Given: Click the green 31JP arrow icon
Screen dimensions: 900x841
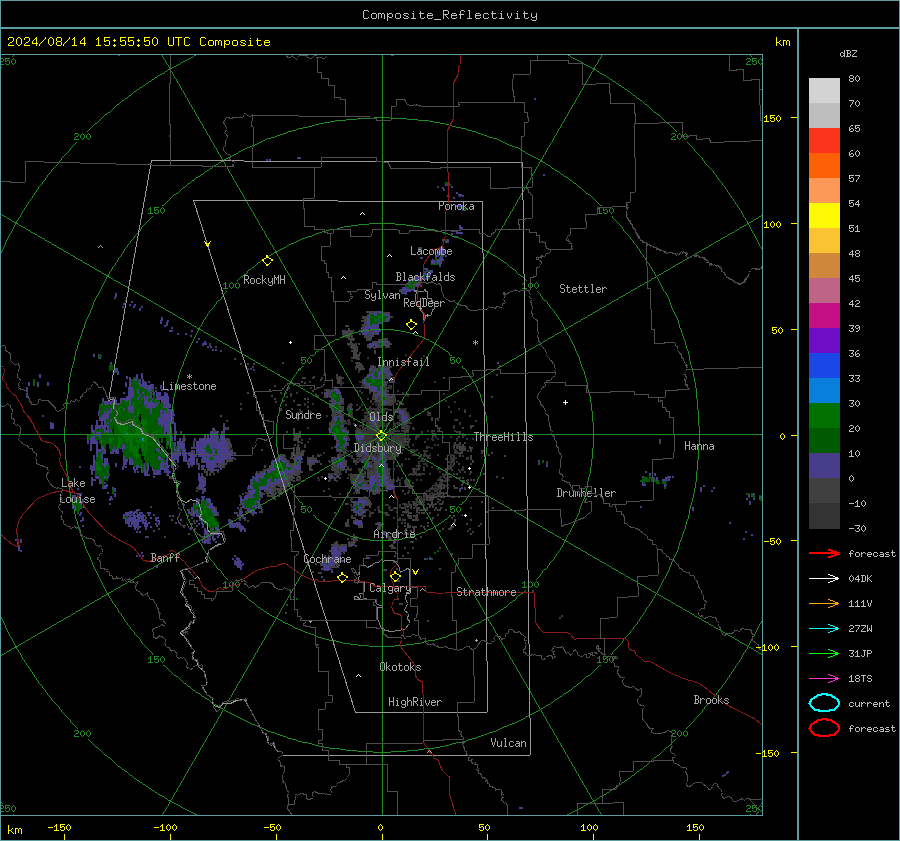Looking at the screenshot, I should (x=824, y=653).
